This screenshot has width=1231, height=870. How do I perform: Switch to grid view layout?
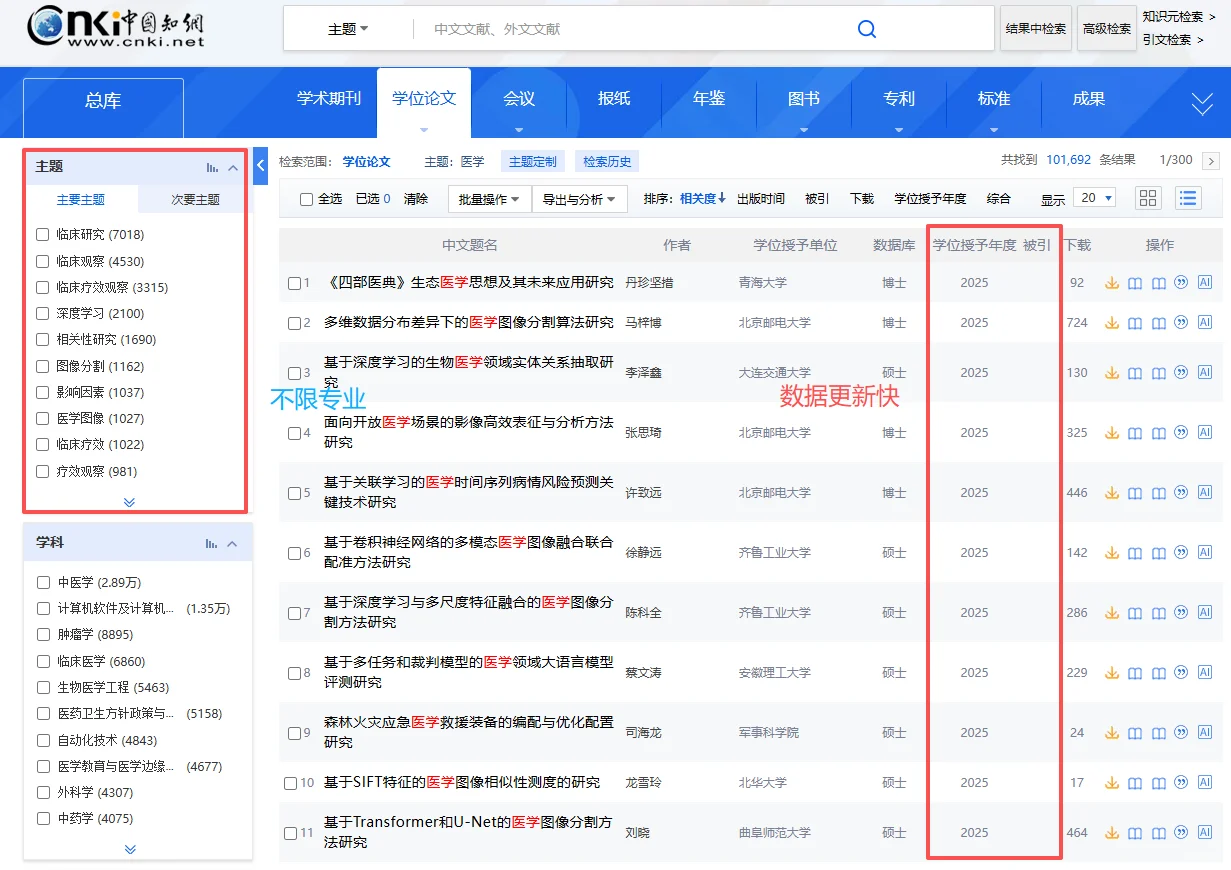pos(1147,198)
